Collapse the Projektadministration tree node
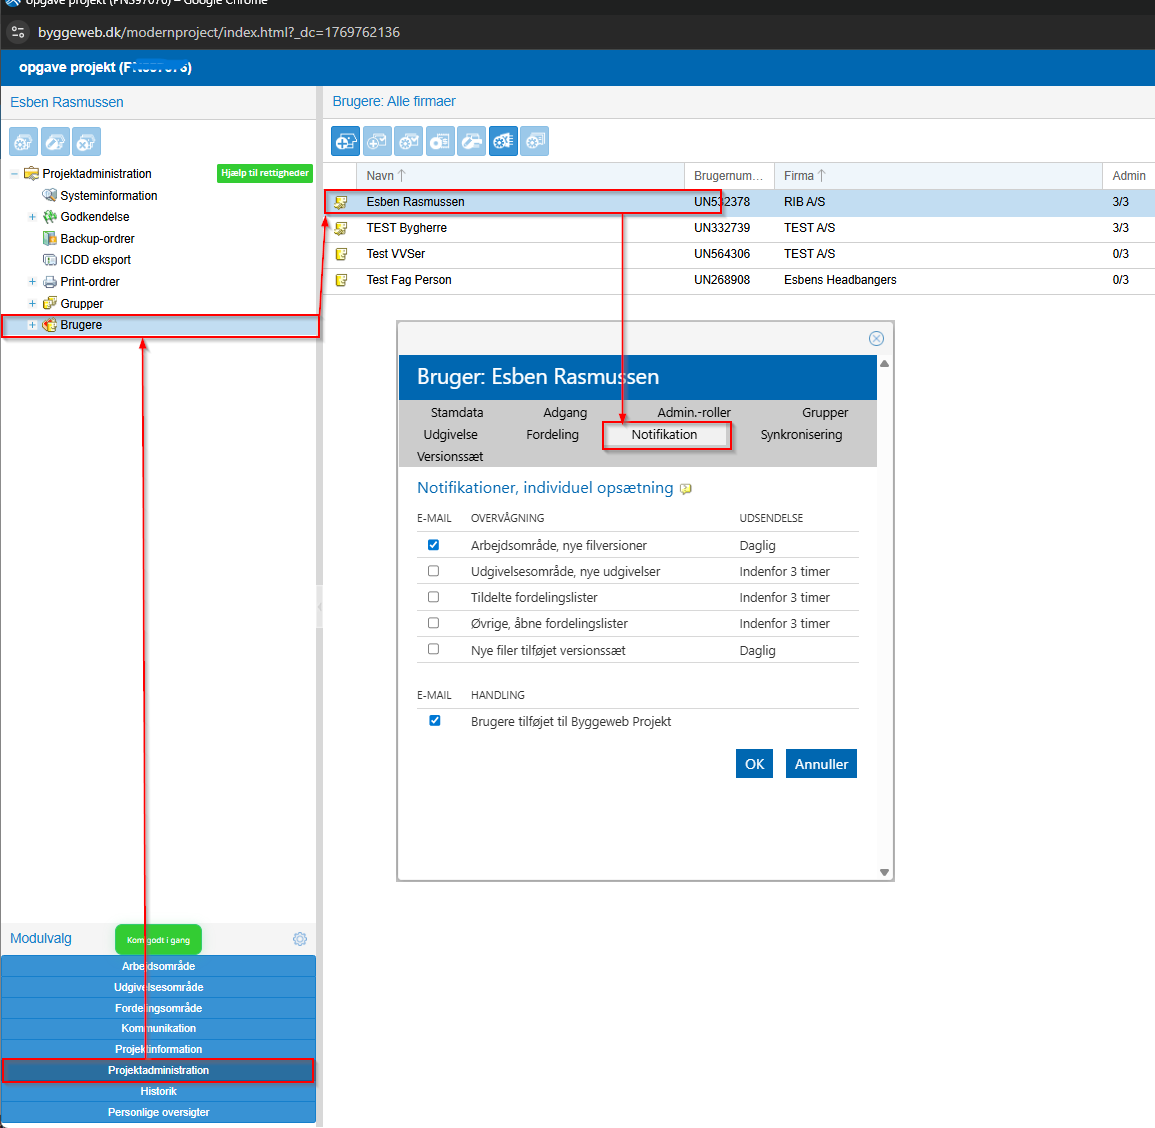Viewport: 1155px width, 1128px height. coord(14,174)
